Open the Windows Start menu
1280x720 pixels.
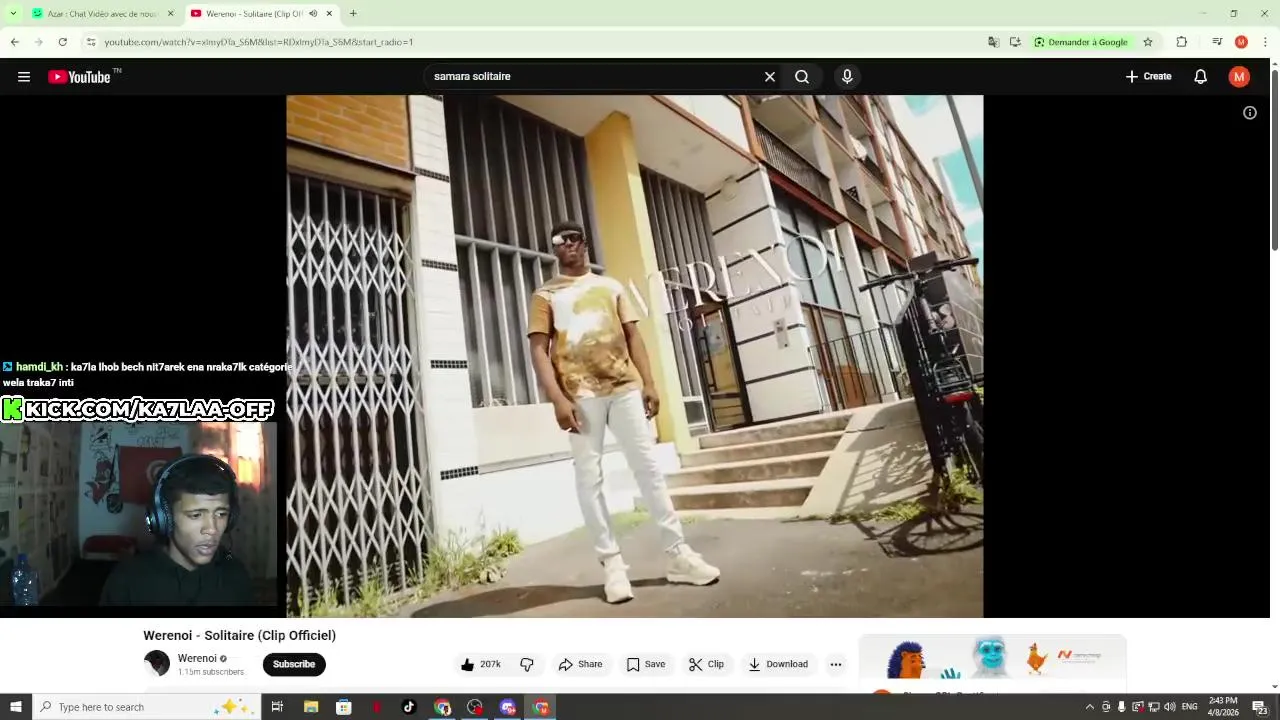(16, 707)
